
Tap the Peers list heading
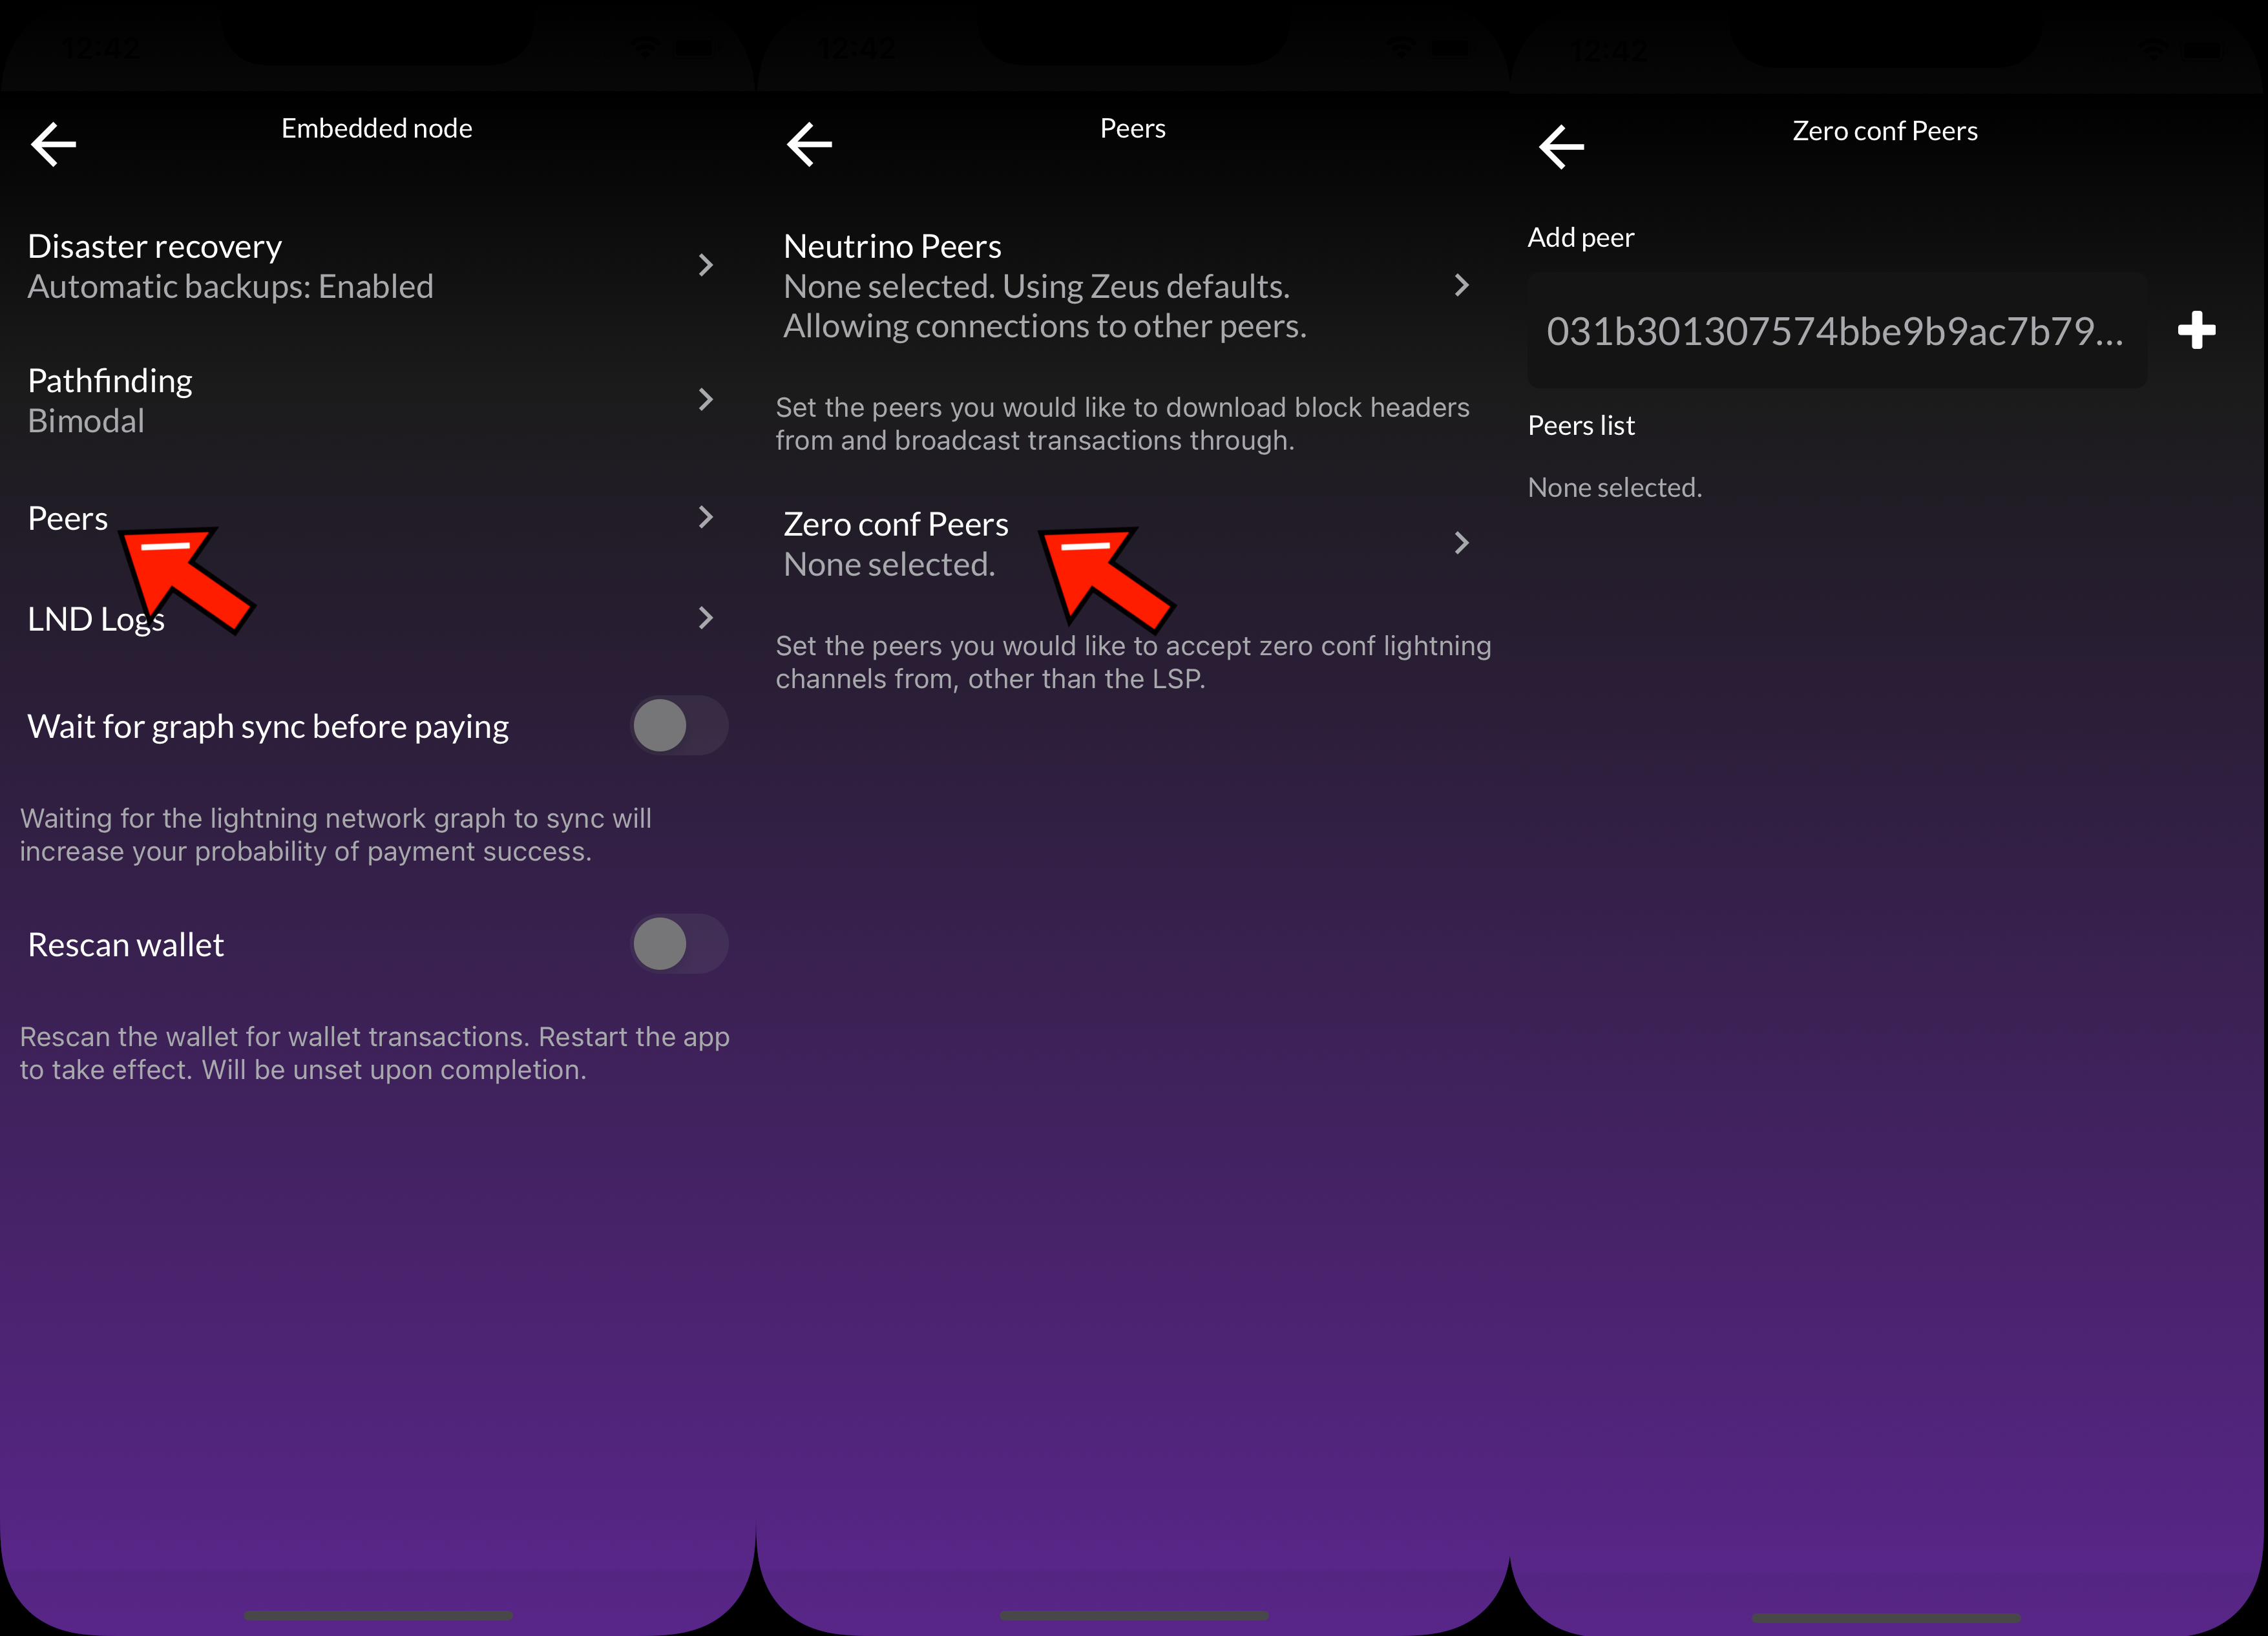click(x=1581, y=426)
